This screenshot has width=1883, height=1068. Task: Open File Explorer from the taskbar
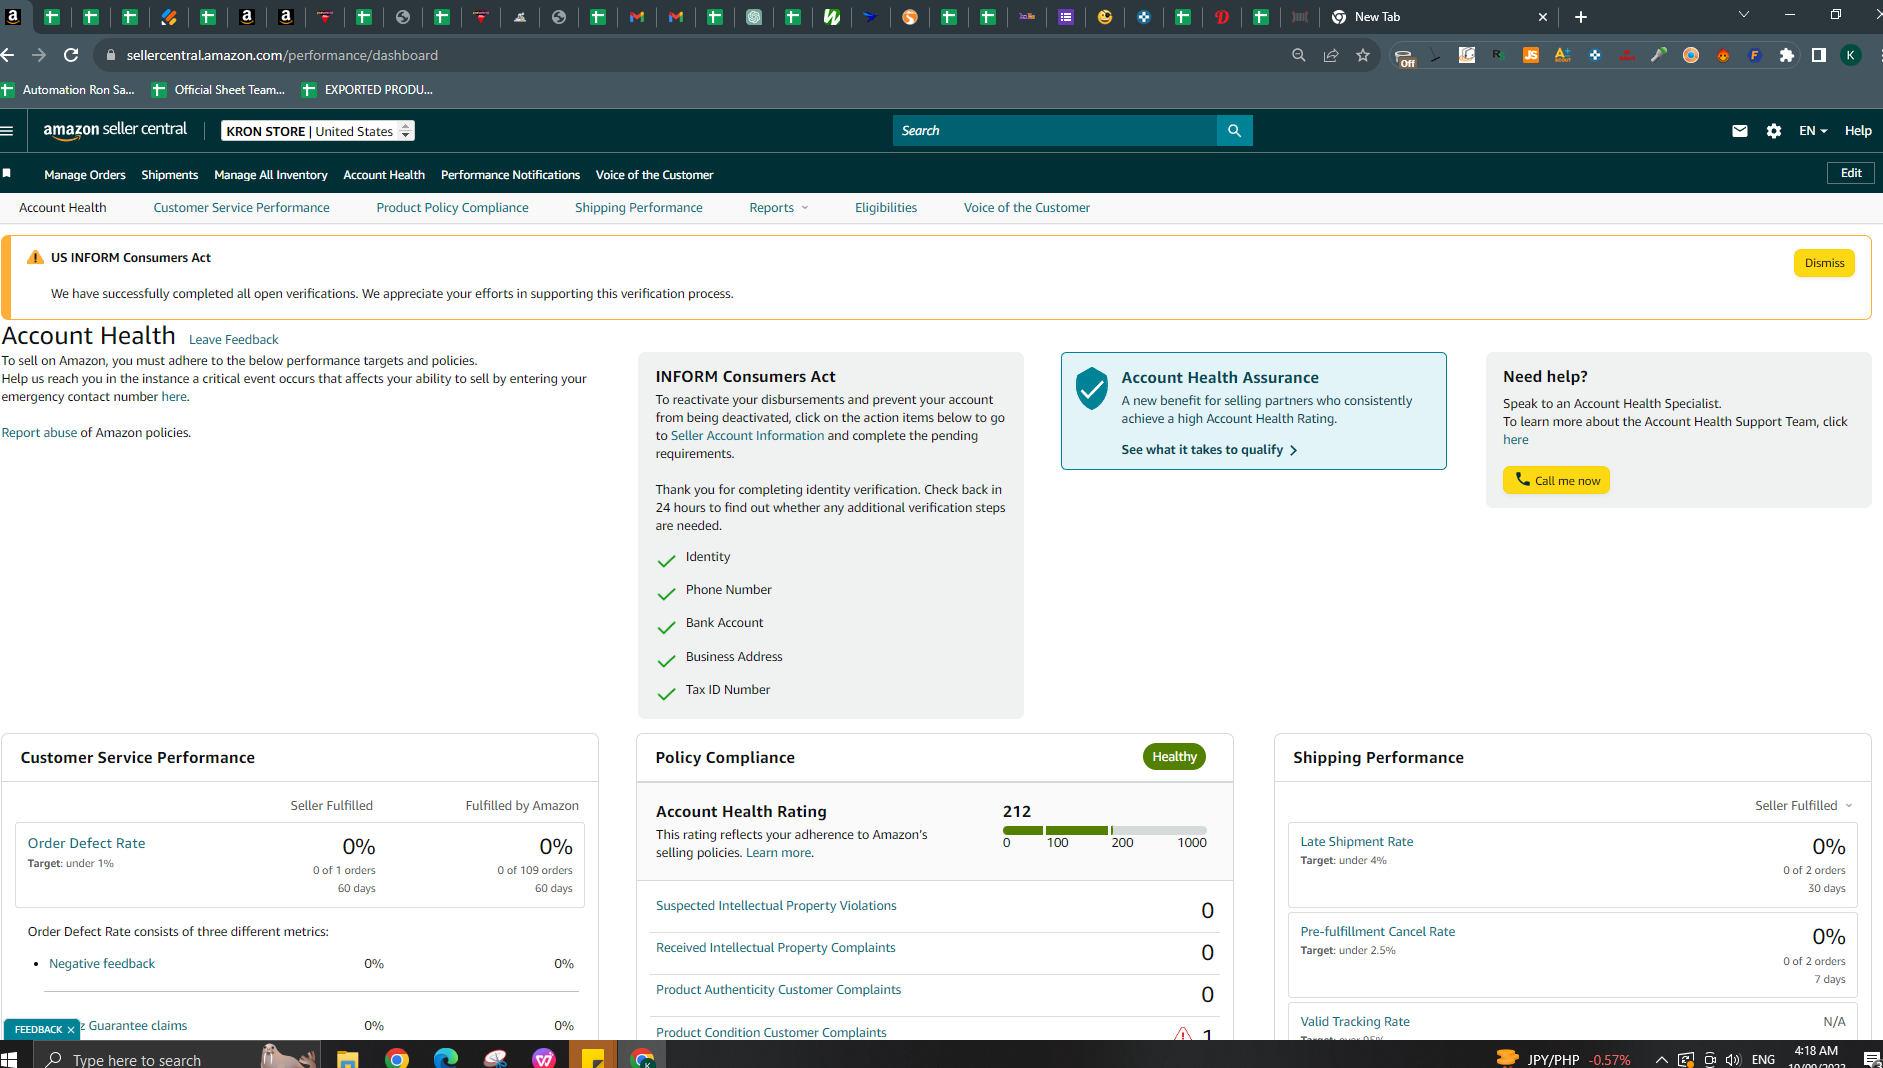pos(347,1059)
